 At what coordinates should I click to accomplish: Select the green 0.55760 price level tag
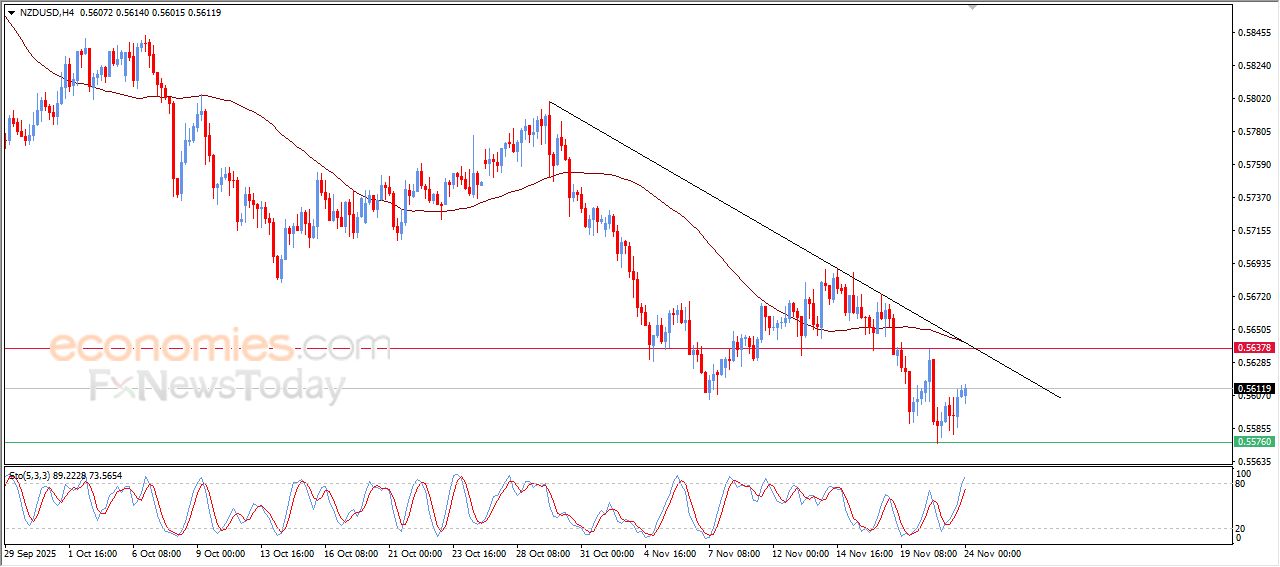point(1254,441)
